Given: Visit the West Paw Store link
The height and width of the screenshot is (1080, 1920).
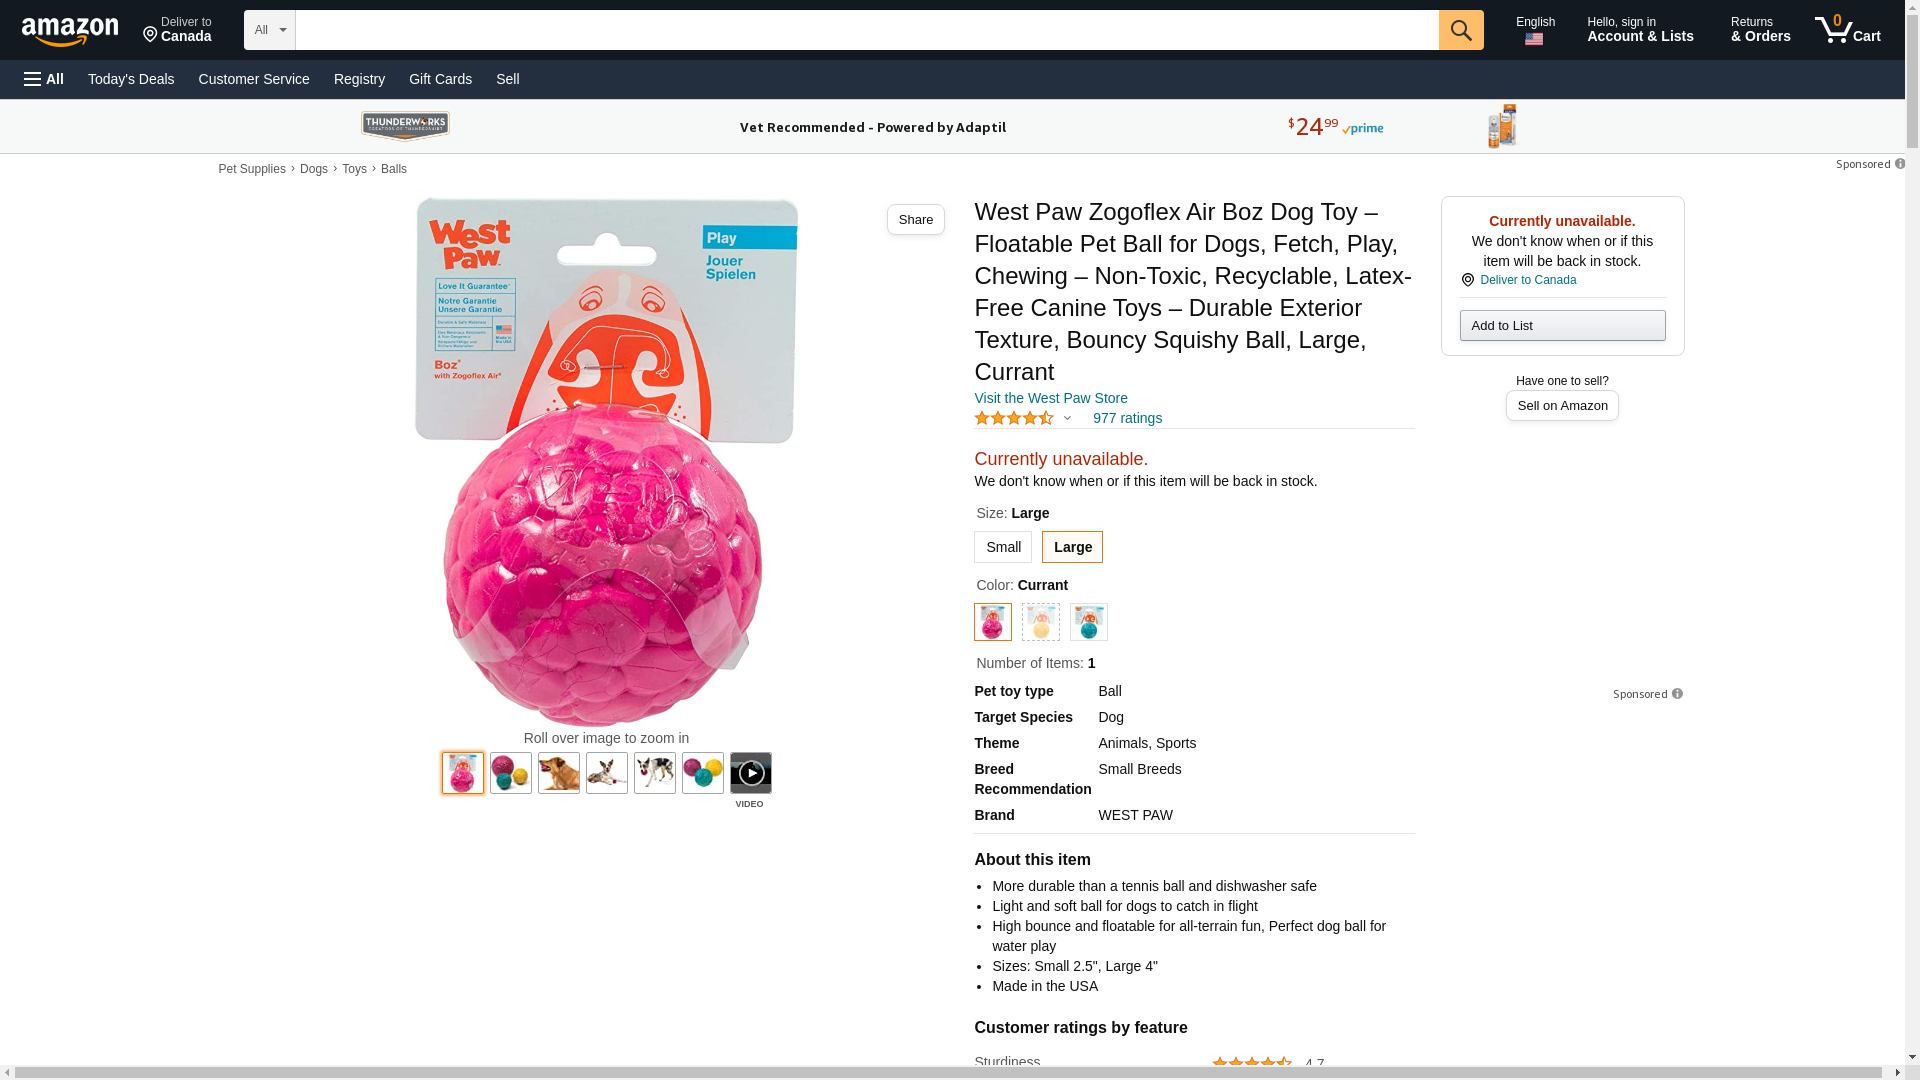Looking at the screenshot, I should pyautogui.click(x=1051, y=398).
